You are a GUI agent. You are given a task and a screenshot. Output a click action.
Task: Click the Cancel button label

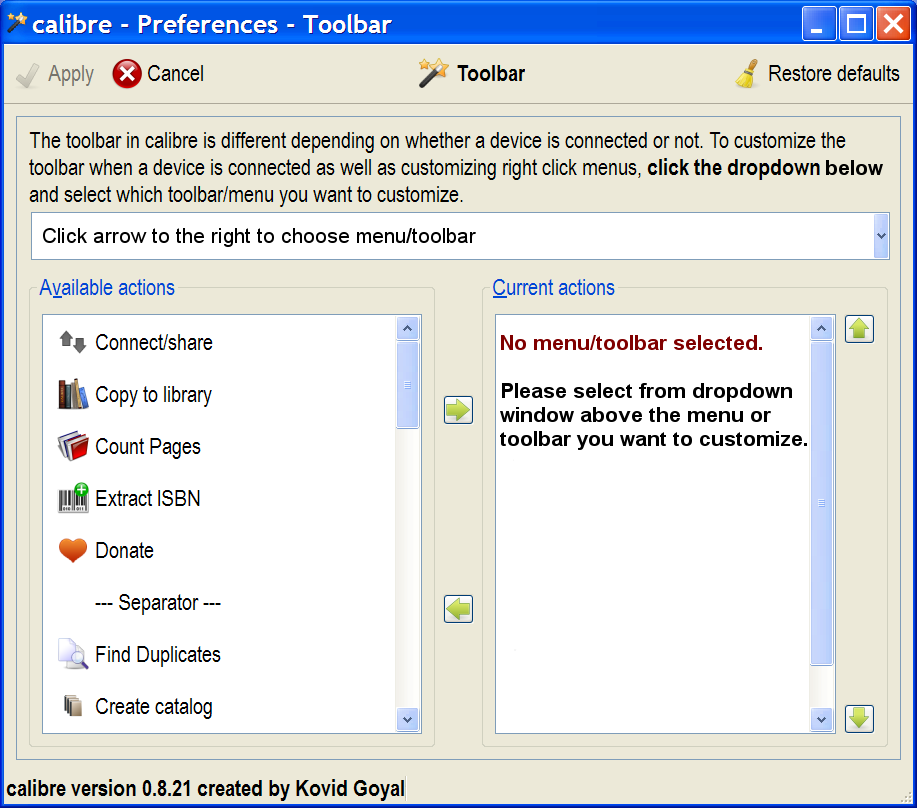pyautogui.click(x=175, y=74)
